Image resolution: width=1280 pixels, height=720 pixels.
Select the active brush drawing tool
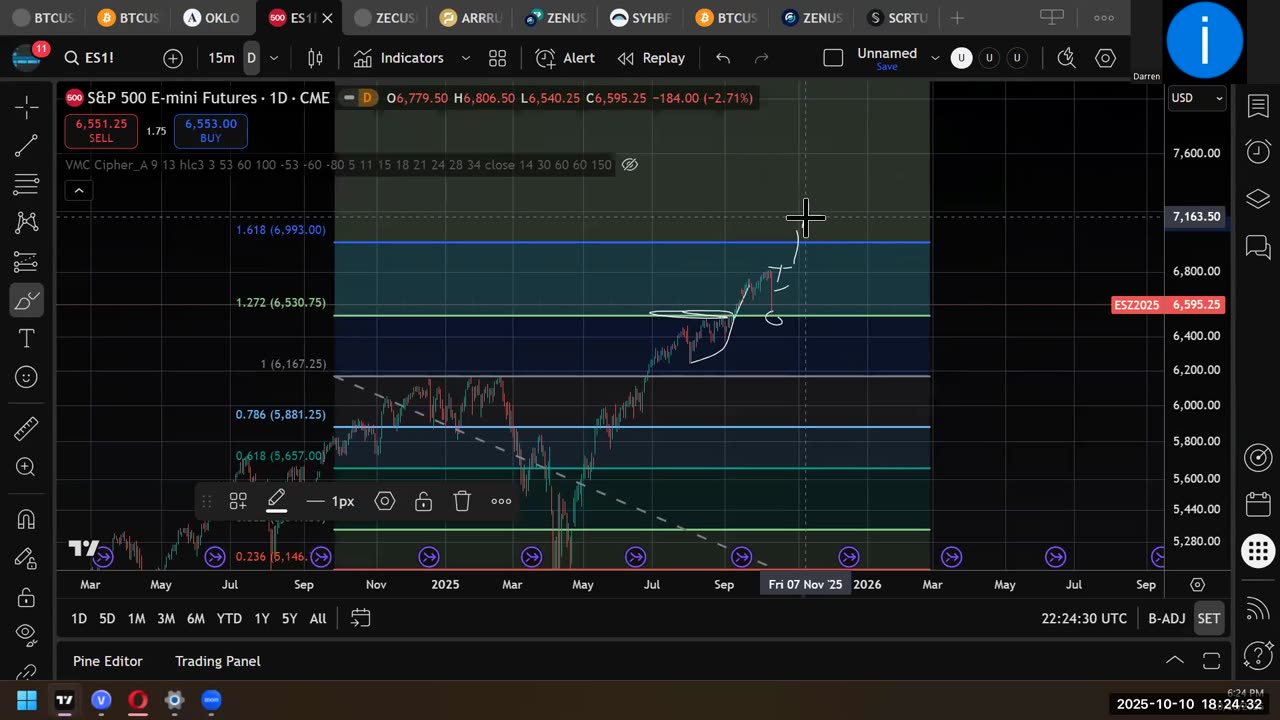[x=27, y=300]
